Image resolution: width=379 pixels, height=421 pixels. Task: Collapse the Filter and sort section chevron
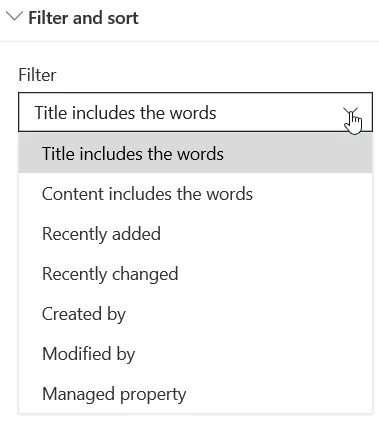tap(15, 17)
